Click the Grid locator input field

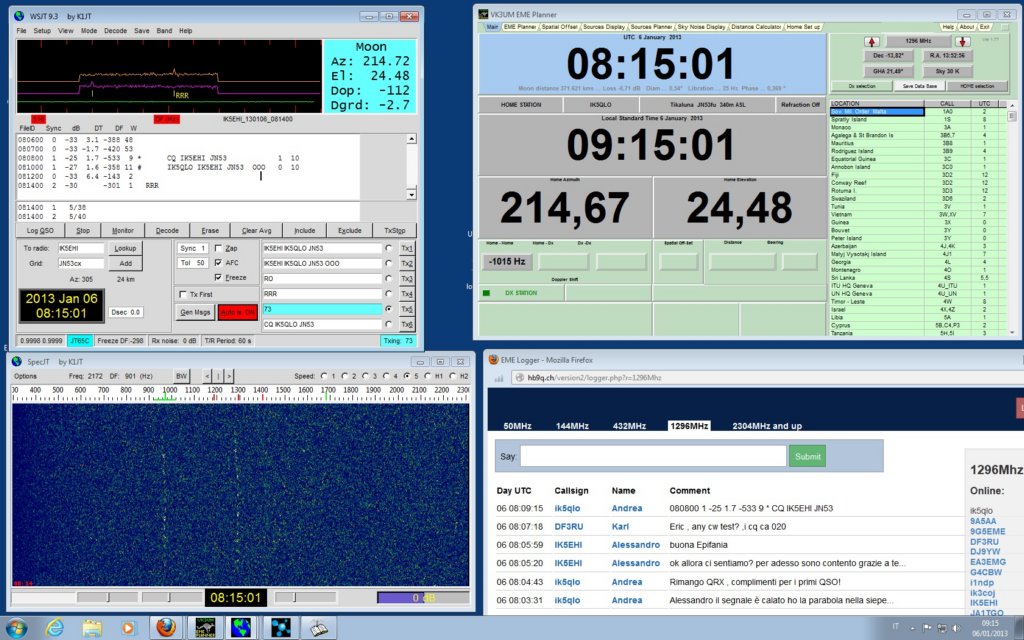[80, 263]
